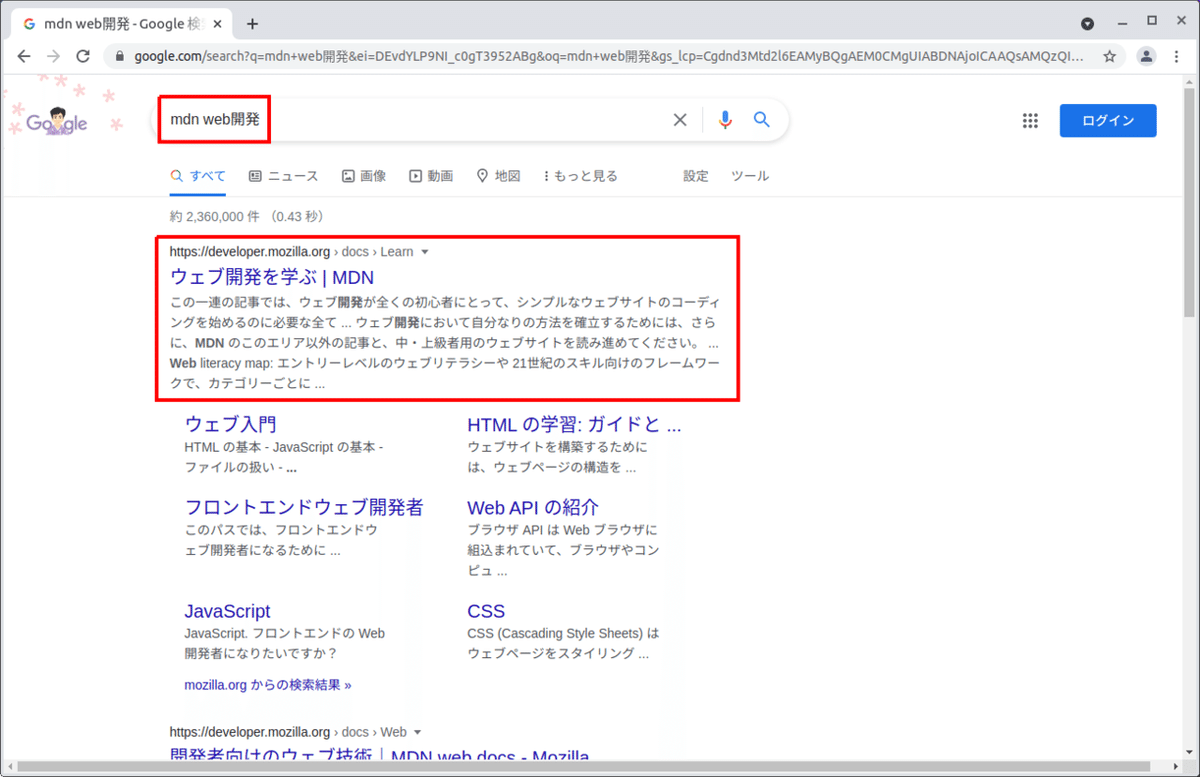This screenshot has width=1200, height=777.
Task: Open the ウェブ開発を学ぶ | MDN link
Action: pyautogui.click(x=272, y=276)
